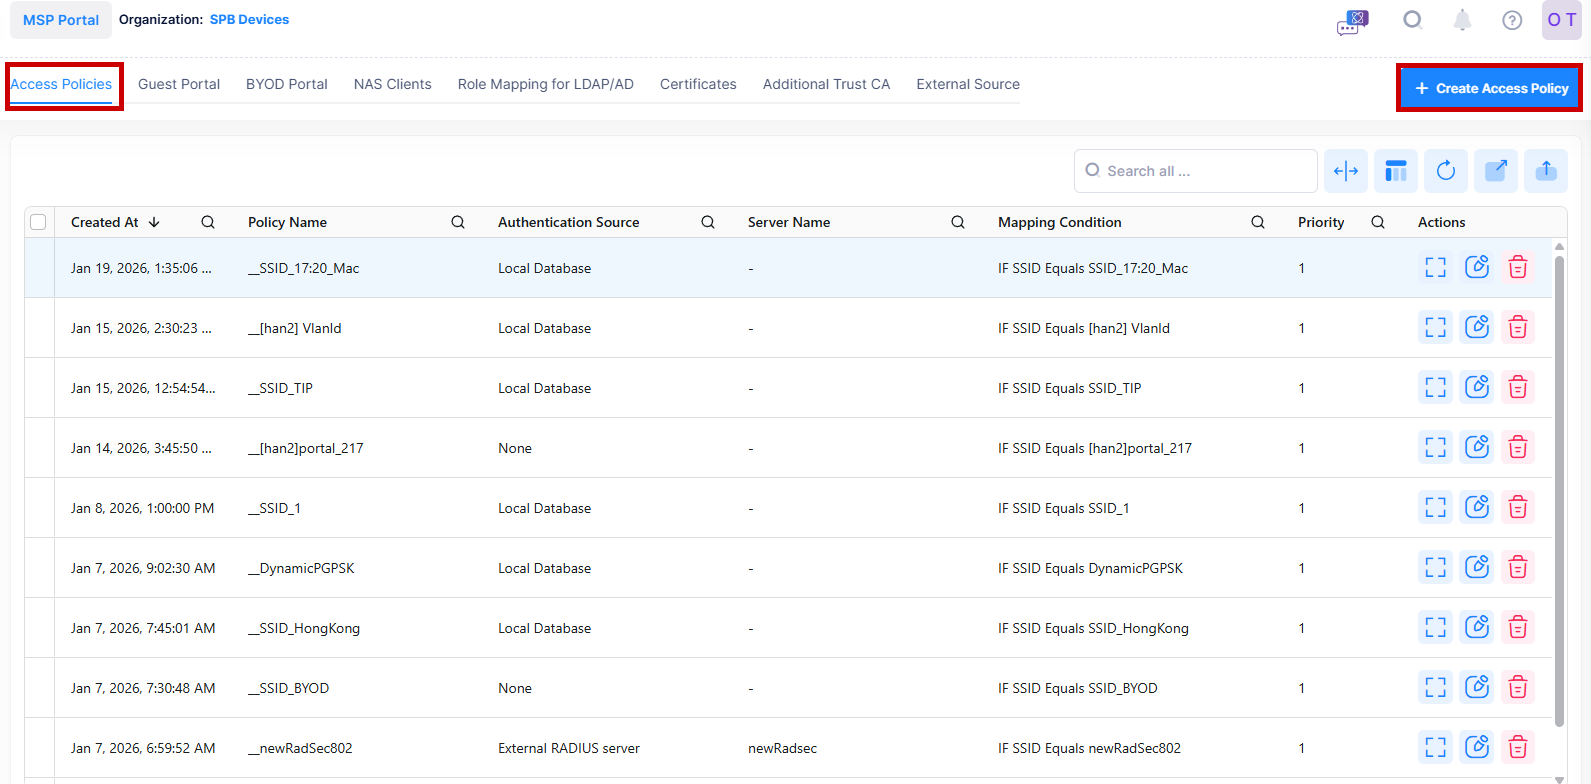Viewport: 1591px width, 784px height.
Task: Switch to the Guest Portal tab
Action: (179, 84)
